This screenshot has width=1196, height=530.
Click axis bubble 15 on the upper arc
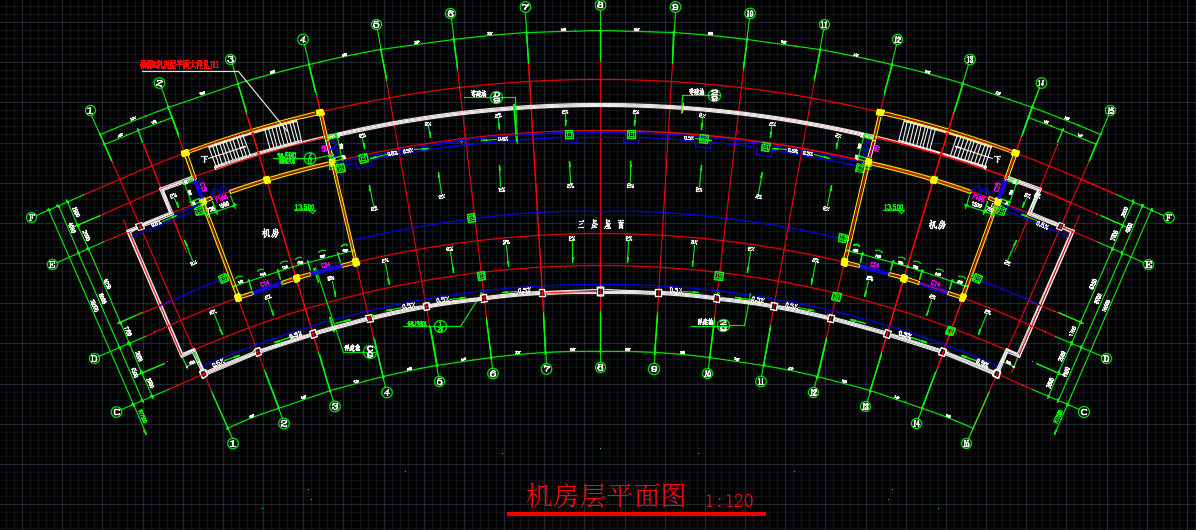coord(1111,111)
